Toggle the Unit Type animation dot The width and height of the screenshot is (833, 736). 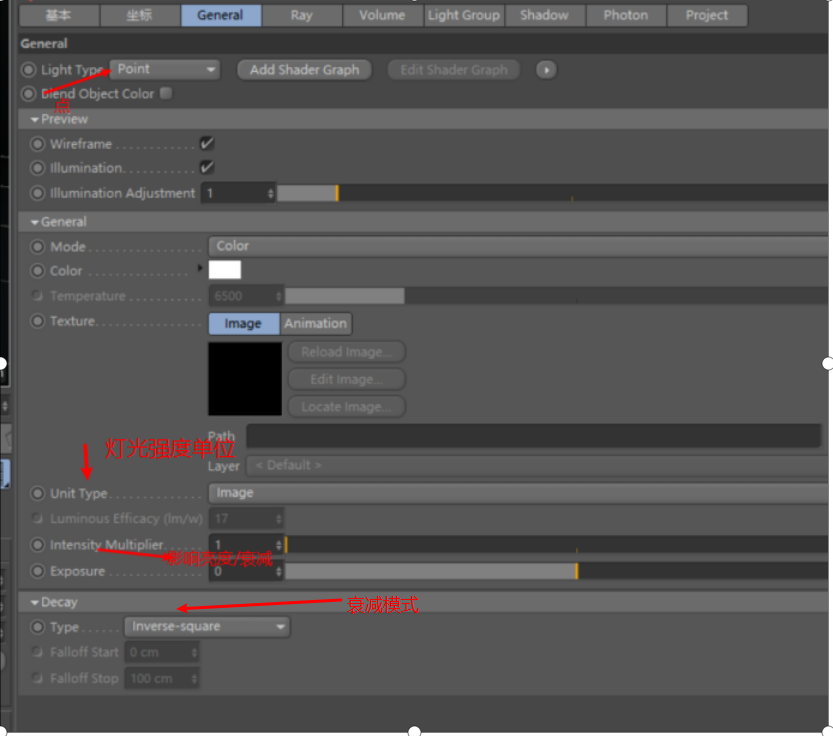[37, 493]
